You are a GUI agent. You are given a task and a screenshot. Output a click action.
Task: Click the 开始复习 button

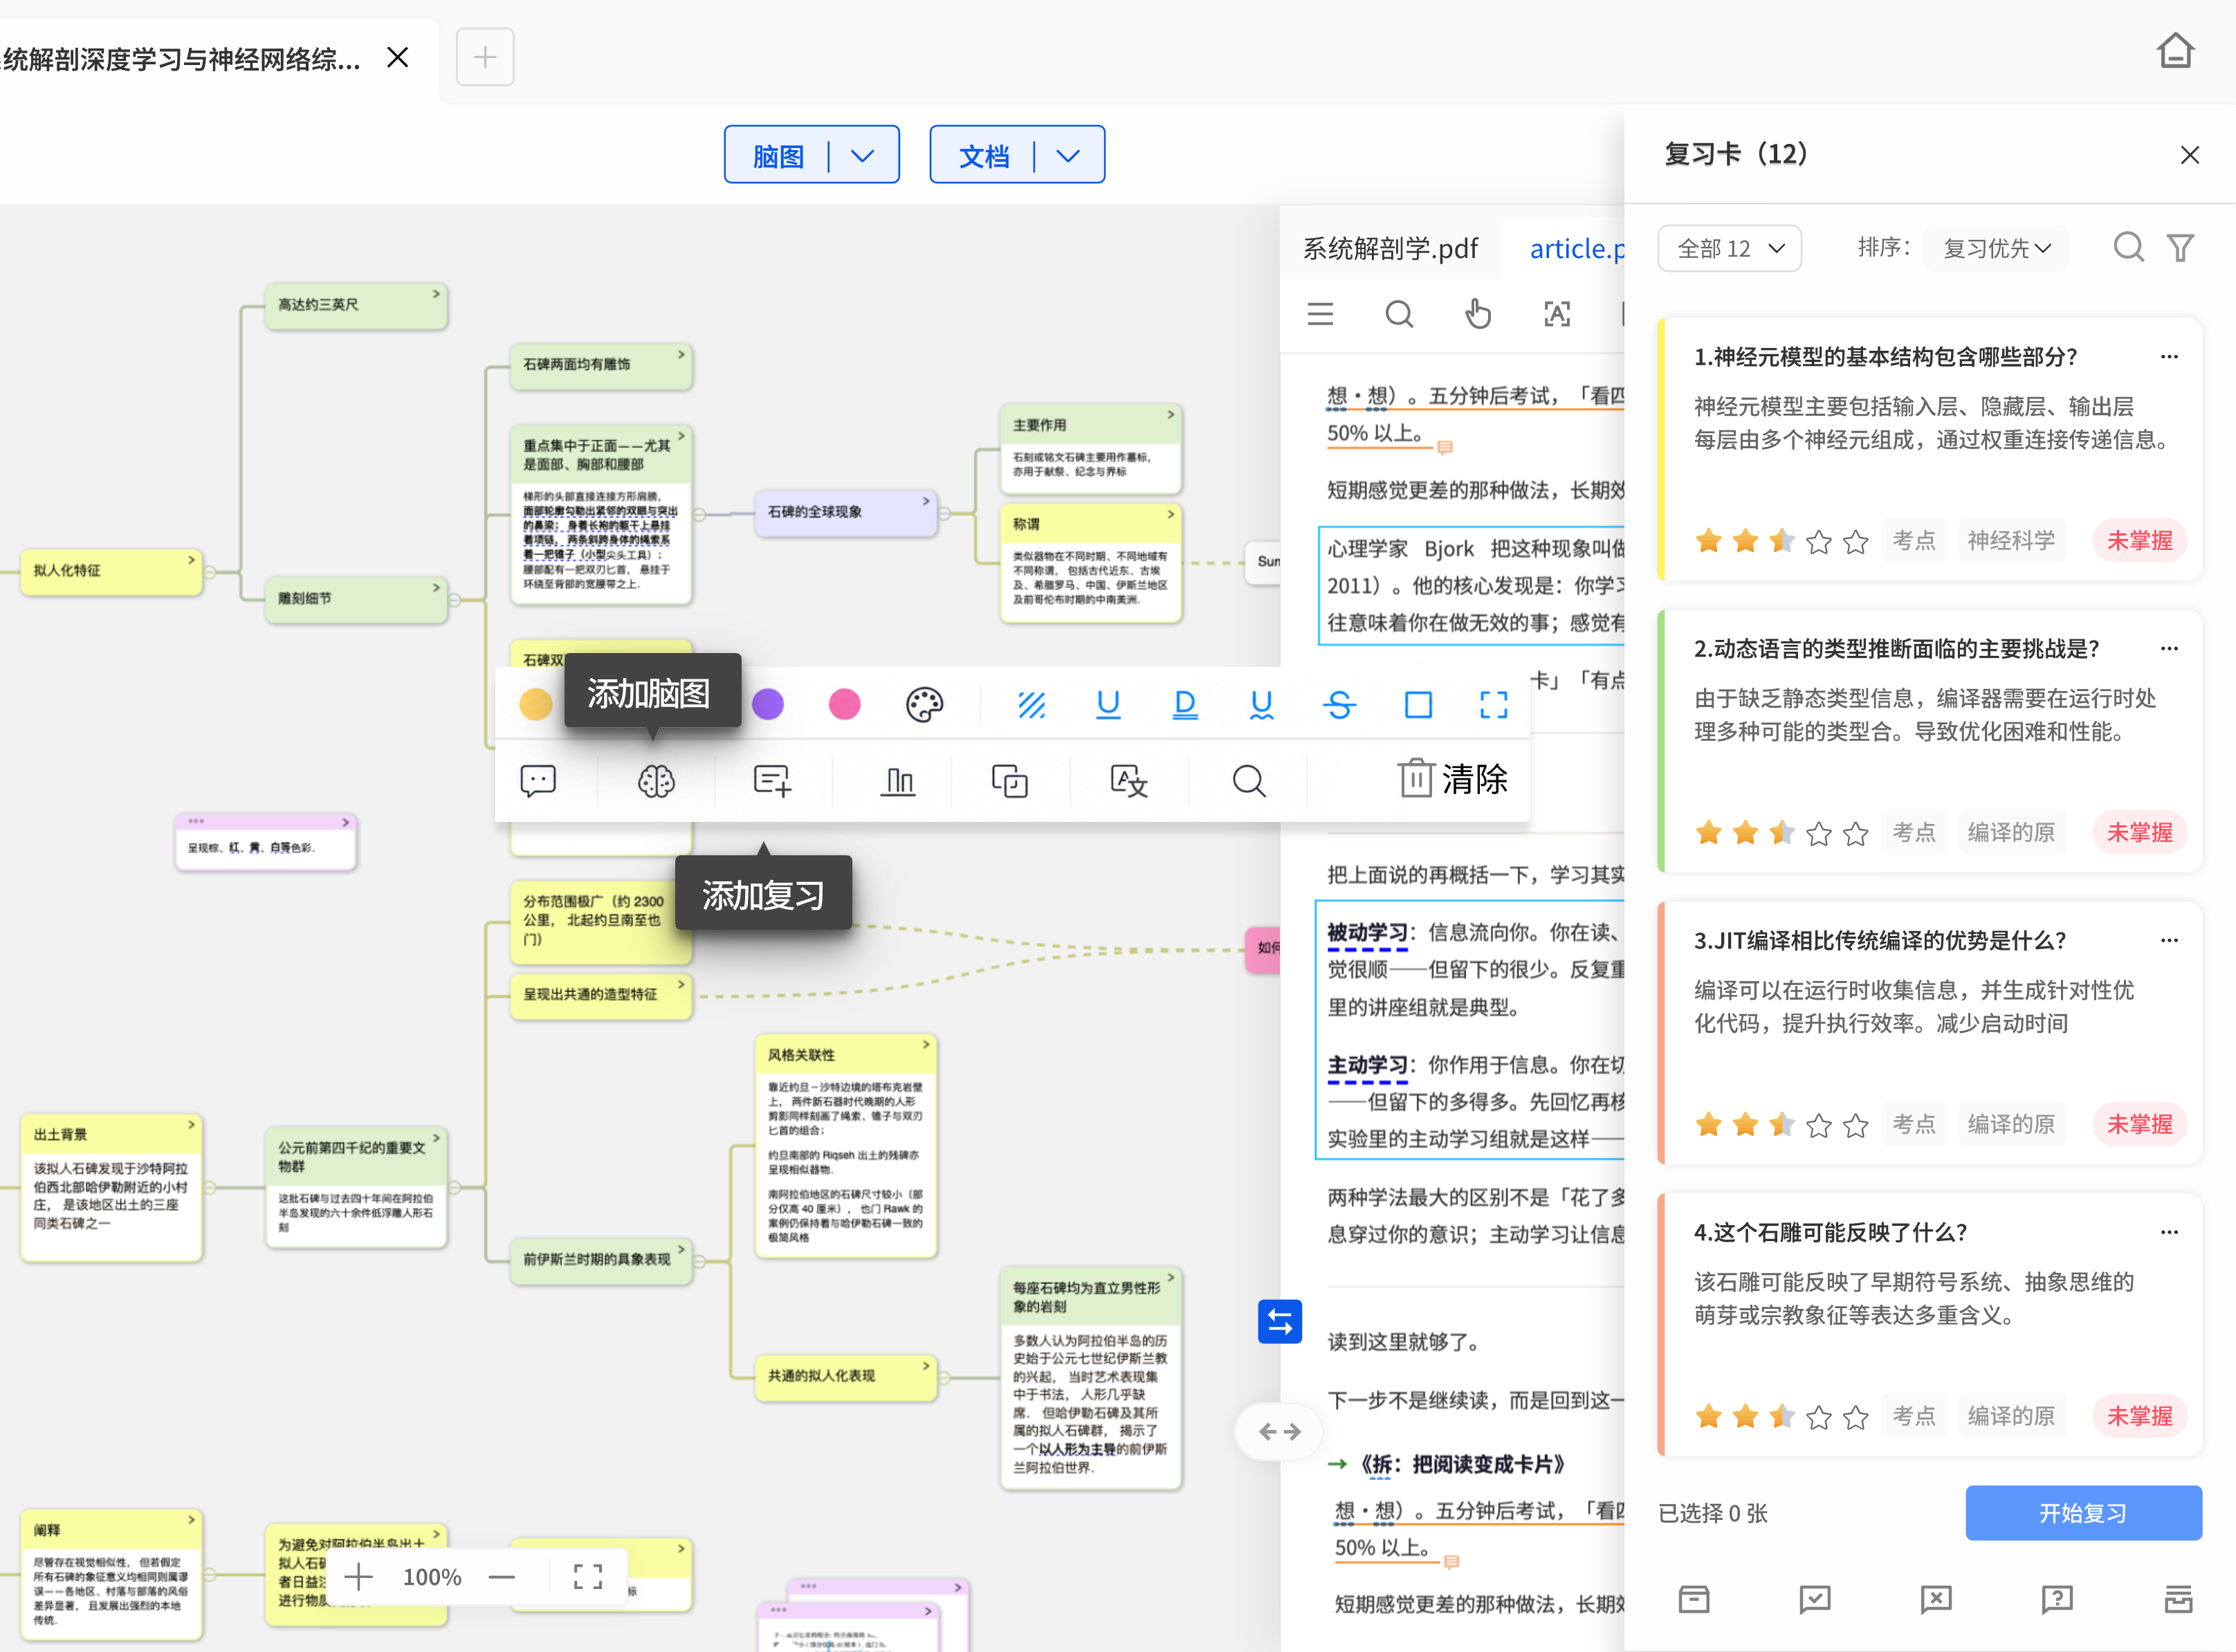point(2083,1512)
